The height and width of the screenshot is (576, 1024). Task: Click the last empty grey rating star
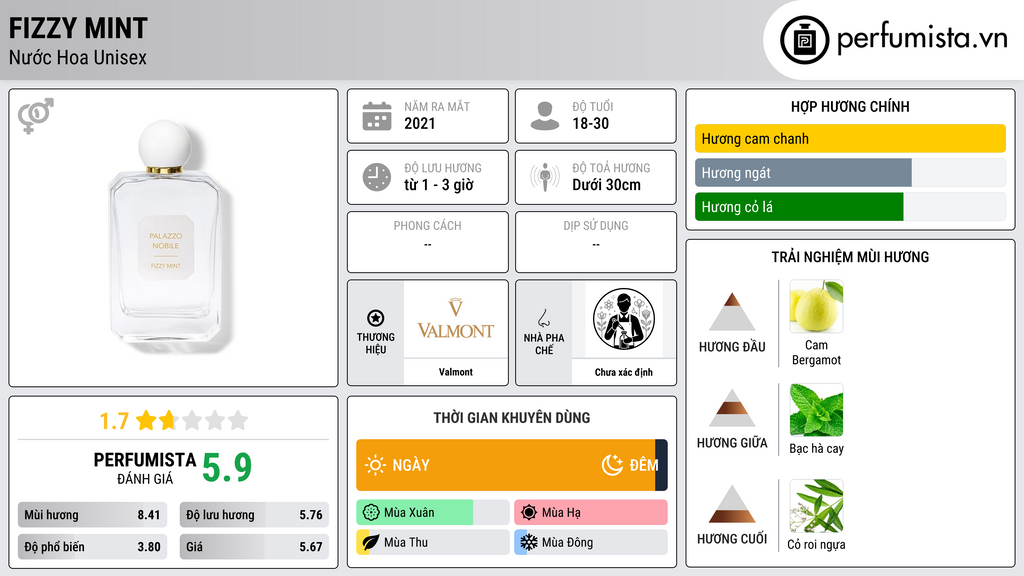238,420
